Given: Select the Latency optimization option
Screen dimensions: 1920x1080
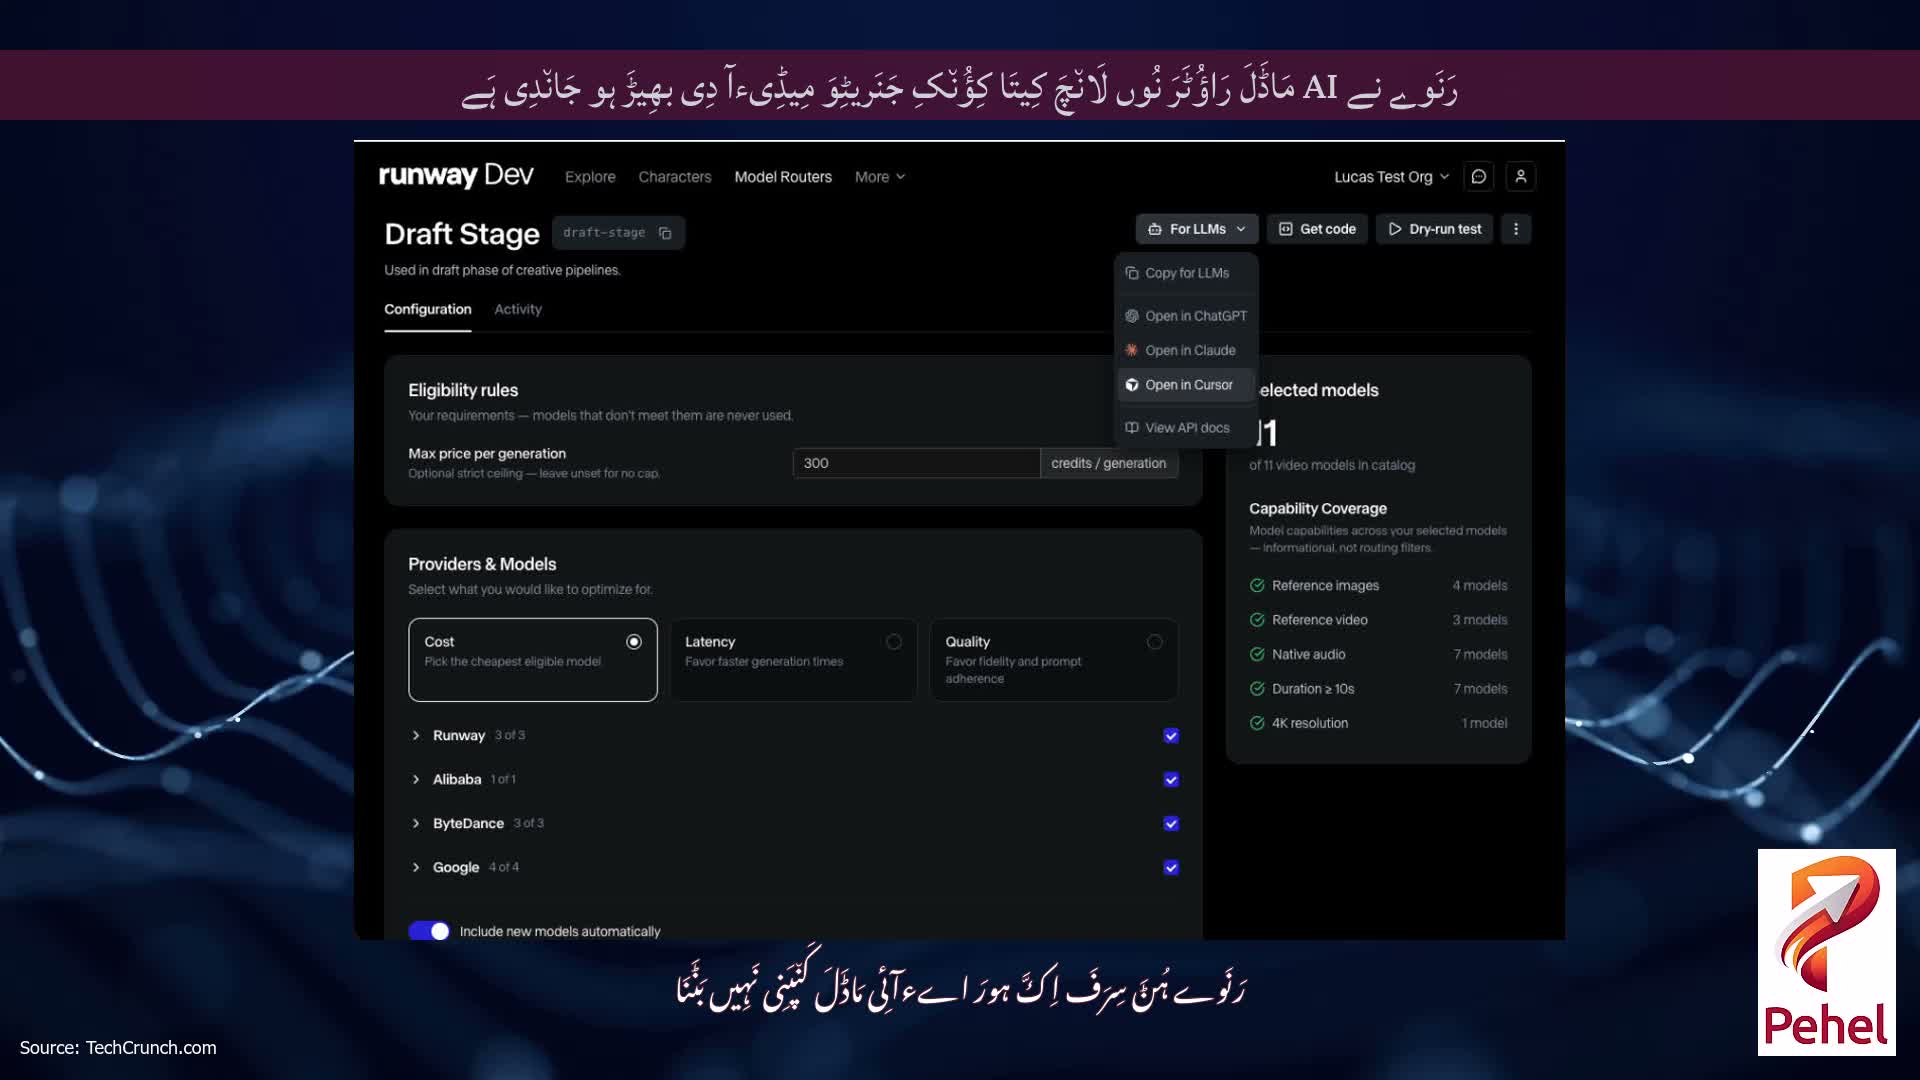Looking at the screenshot, I should [x=793, y=660].
